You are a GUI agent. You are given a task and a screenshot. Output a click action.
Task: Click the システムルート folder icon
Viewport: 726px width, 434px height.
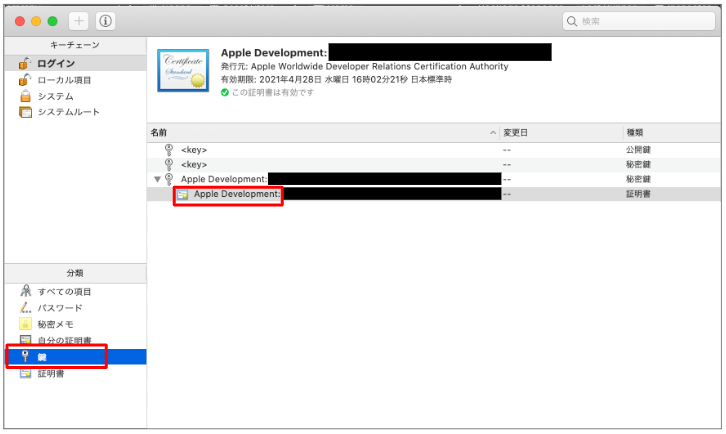tap(25, 112)
